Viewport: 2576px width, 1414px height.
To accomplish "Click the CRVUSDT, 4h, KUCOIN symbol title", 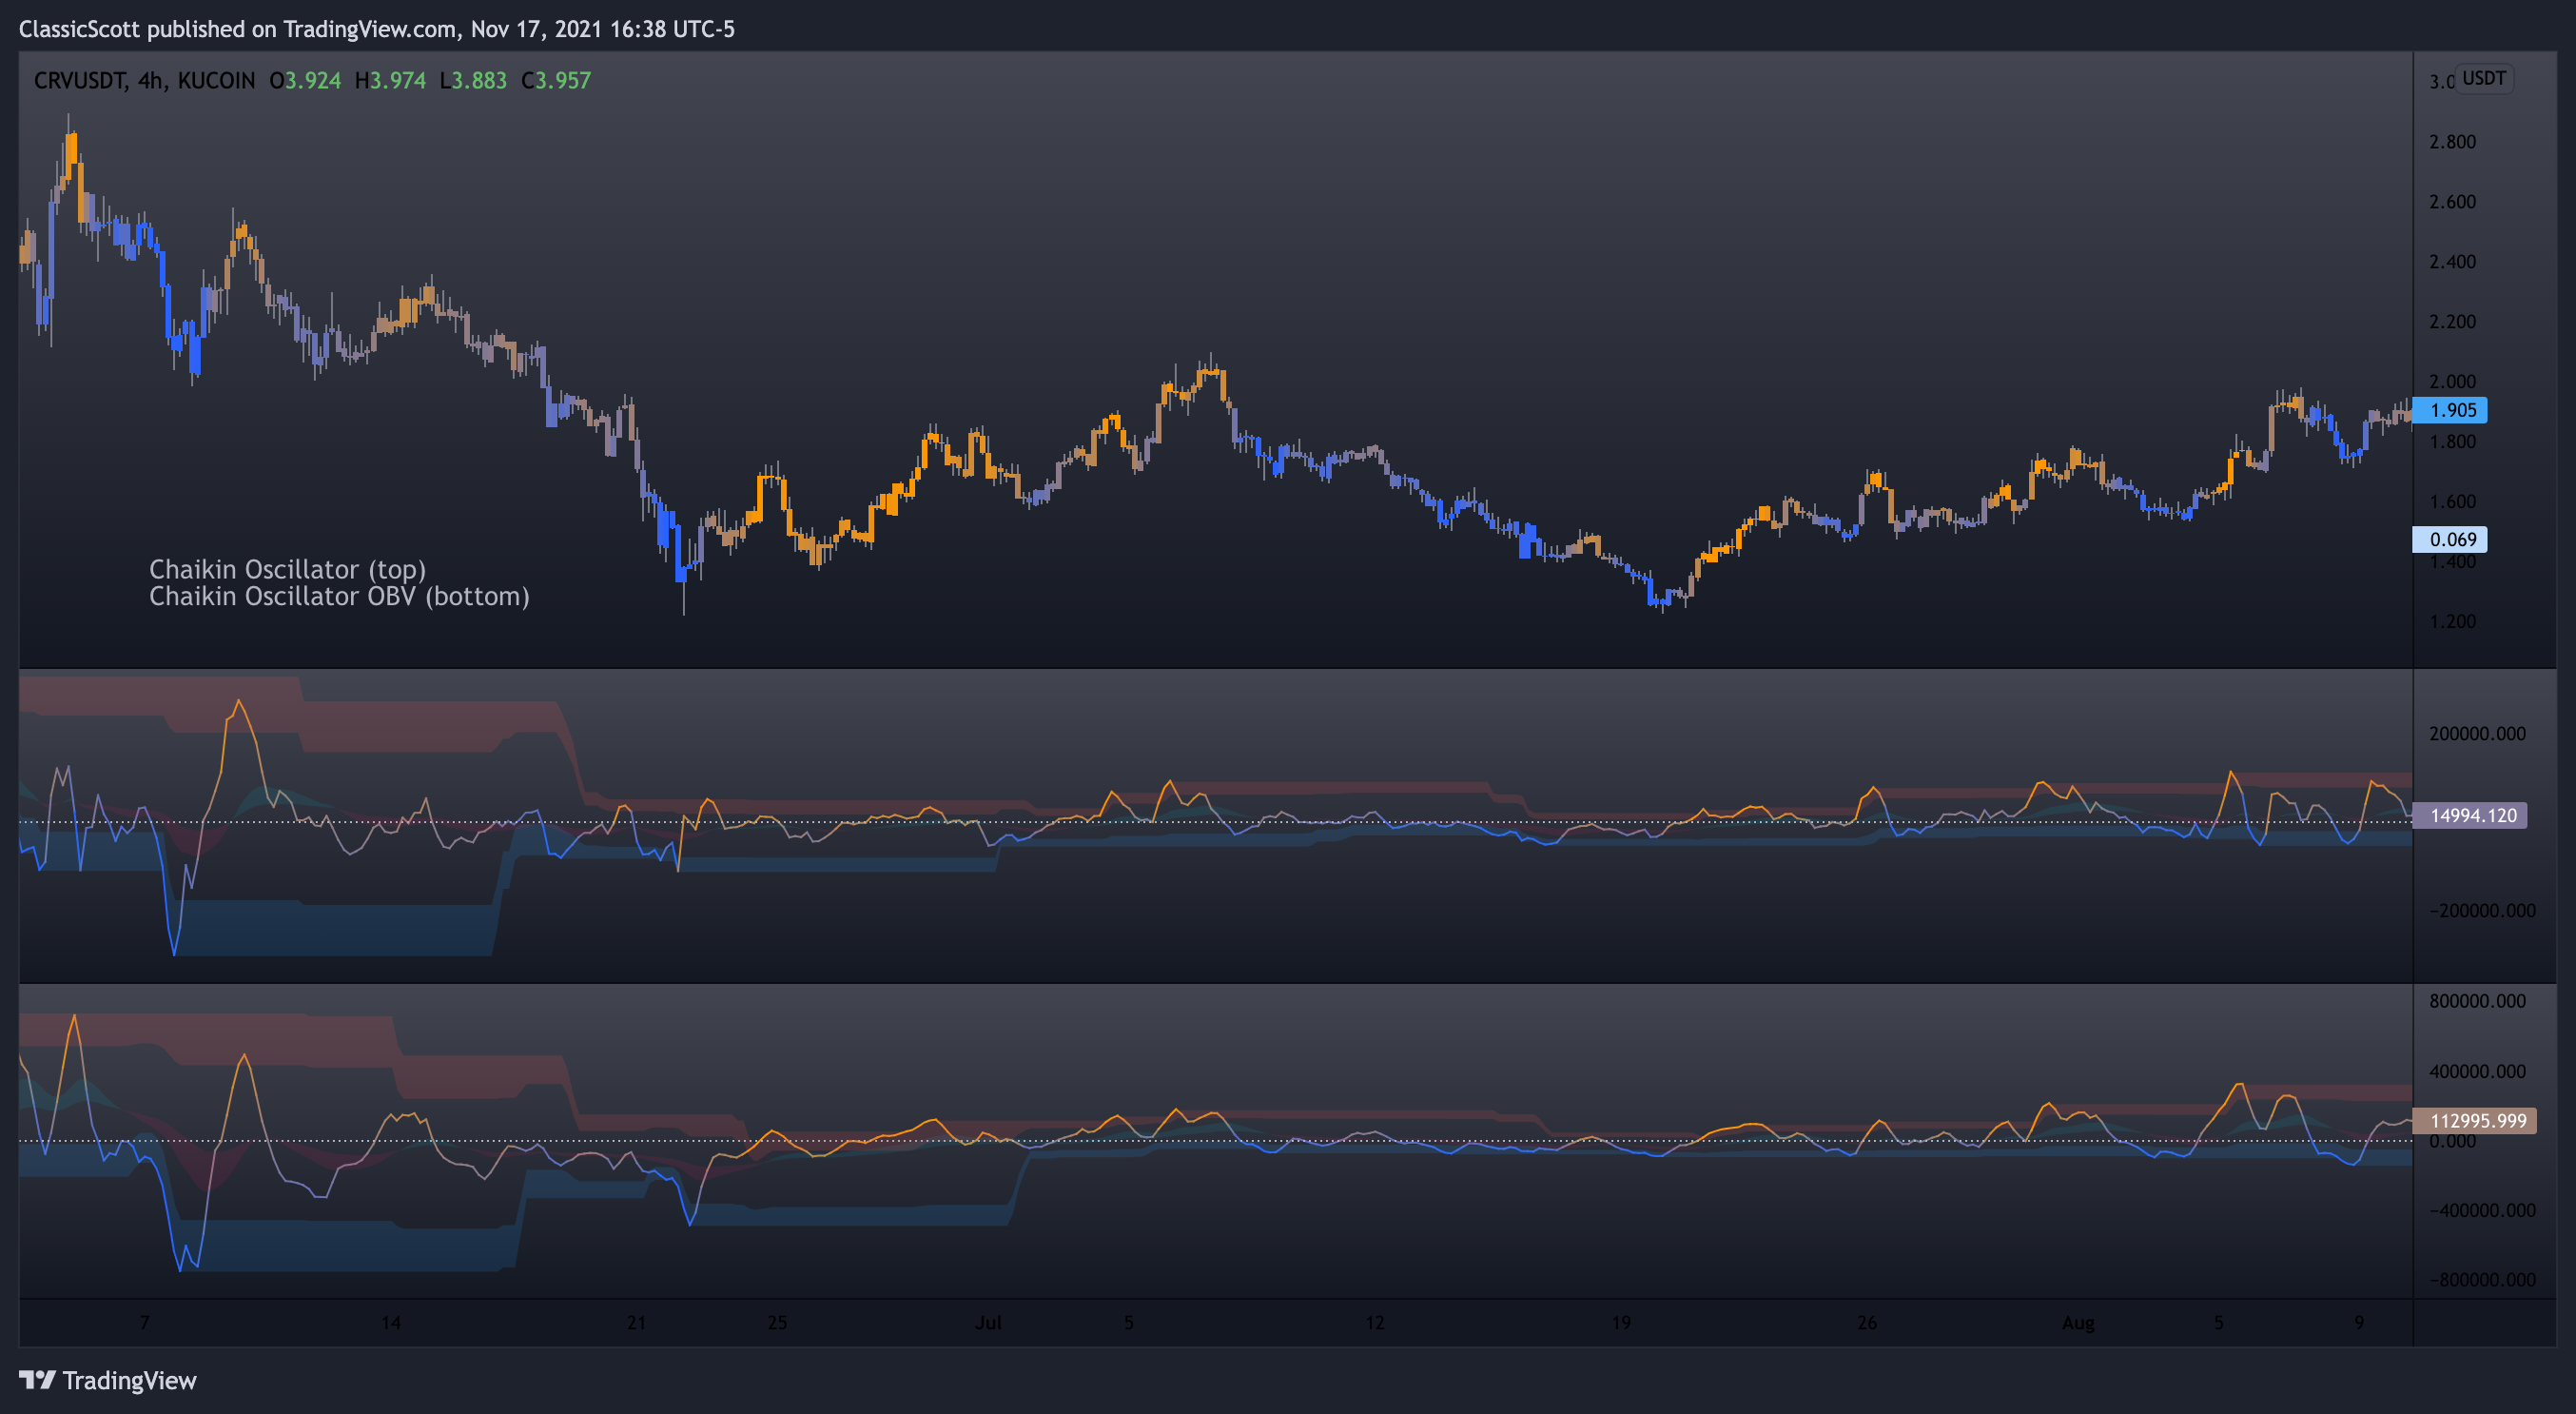I will click(x=144, y=80).
